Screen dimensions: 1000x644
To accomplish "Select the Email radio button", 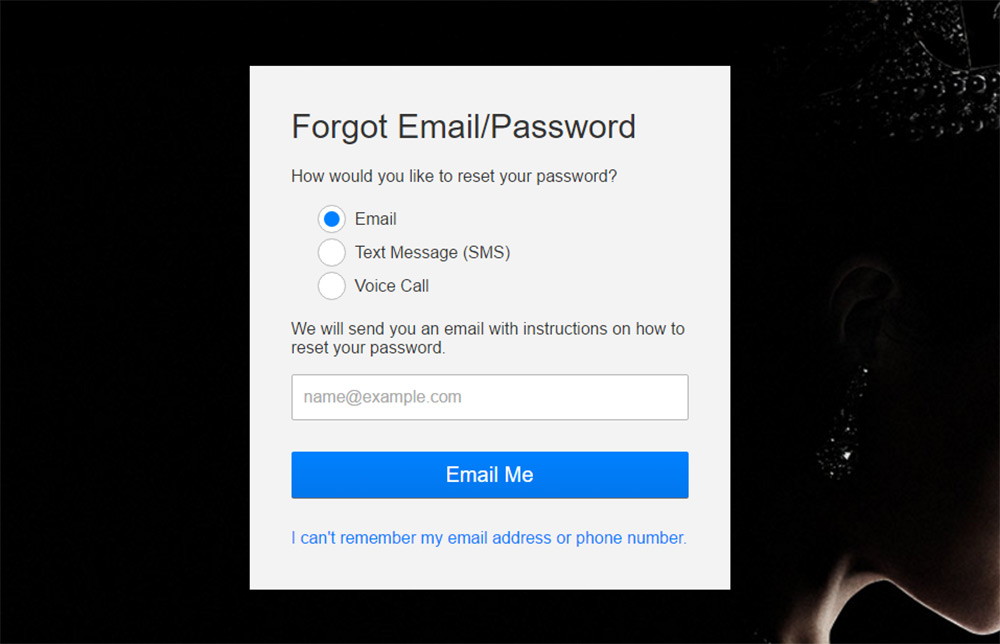I will 332,219.
